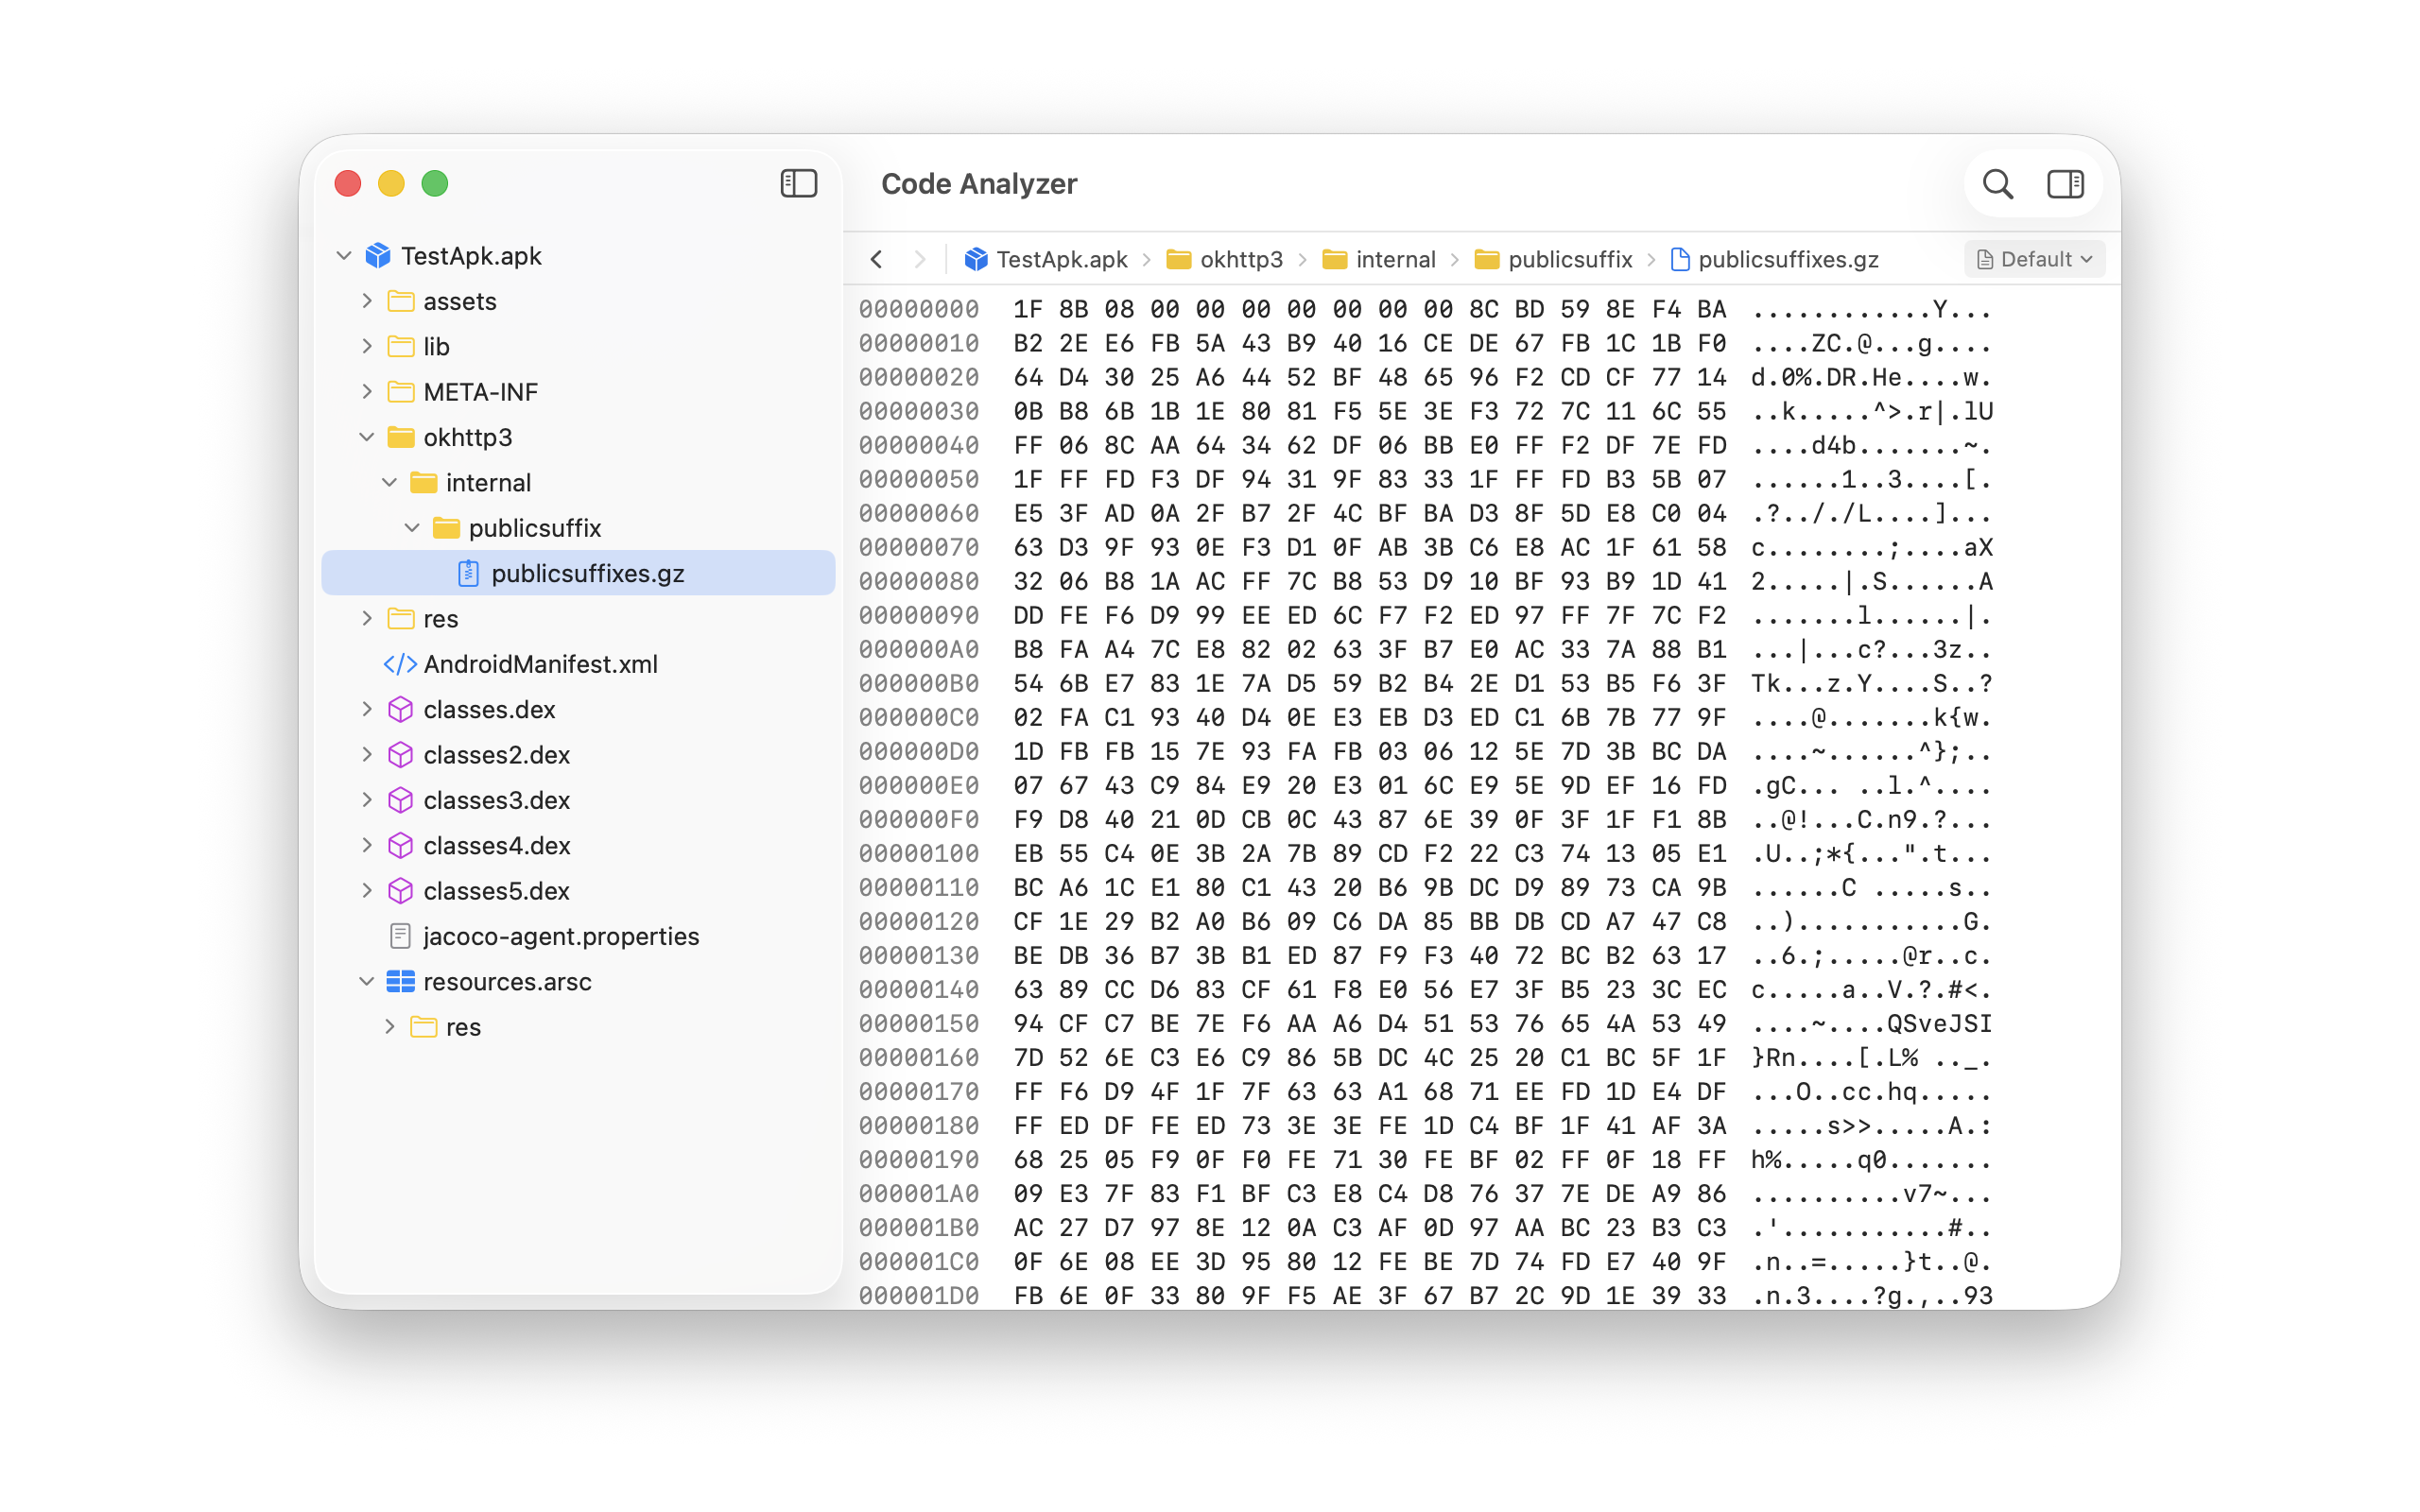Expand the assets folder
2420x1512 pixels.
pyautogui.click(x=367, y=301)
